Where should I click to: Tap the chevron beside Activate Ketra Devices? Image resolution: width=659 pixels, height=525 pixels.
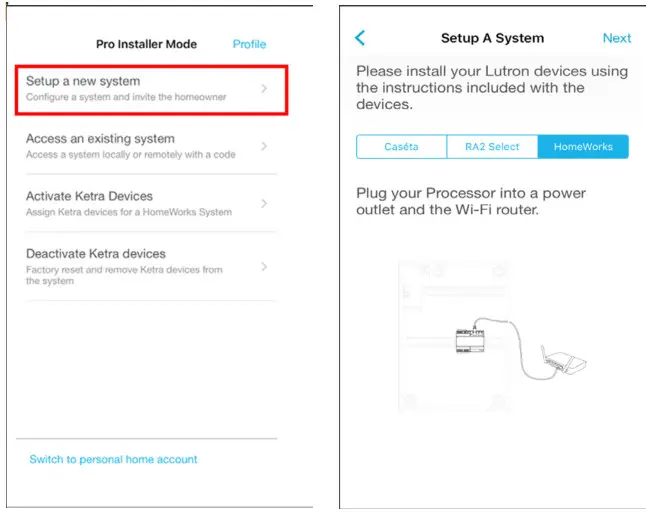[264, 204]
